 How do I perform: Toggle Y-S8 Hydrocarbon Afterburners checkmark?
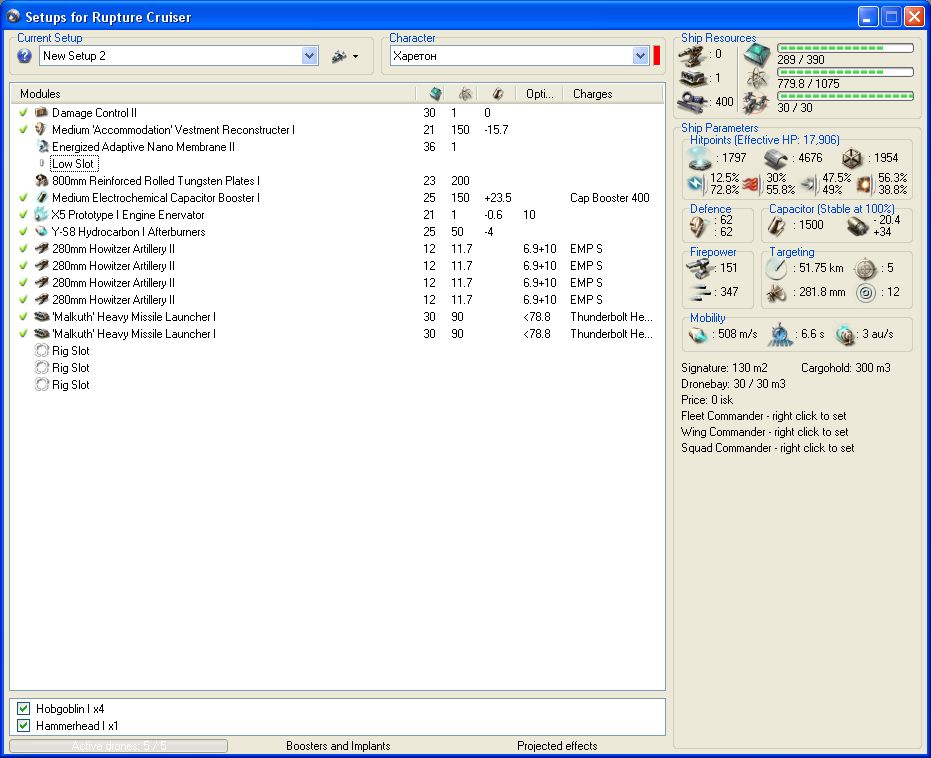(x=23, y=231)
